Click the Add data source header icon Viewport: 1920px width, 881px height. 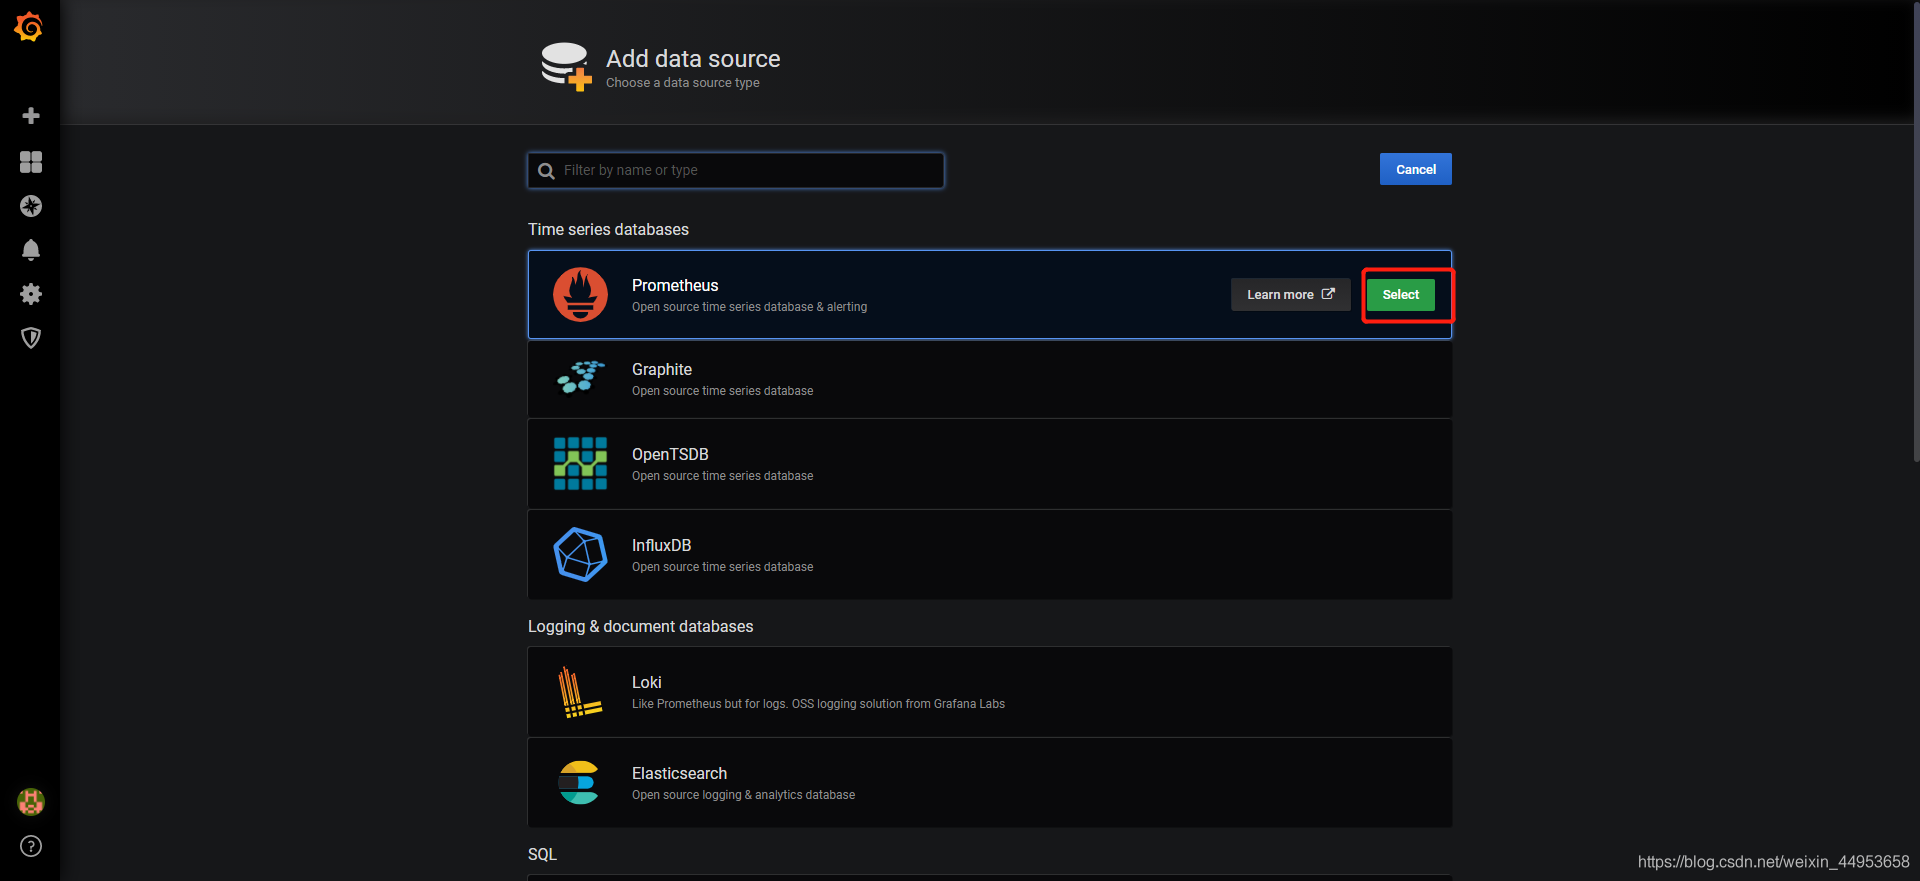click(566, 67)
